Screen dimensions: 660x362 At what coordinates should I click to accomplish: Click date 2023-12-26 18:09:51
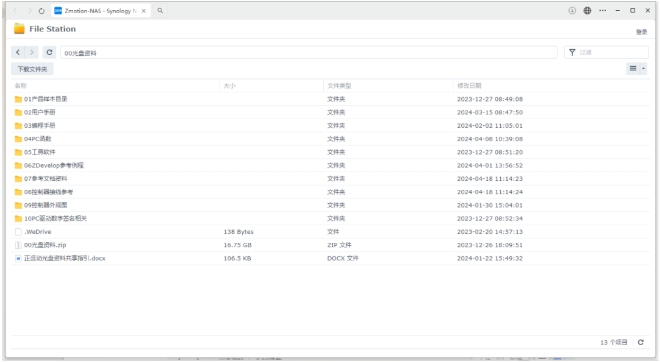coord(490,245)
